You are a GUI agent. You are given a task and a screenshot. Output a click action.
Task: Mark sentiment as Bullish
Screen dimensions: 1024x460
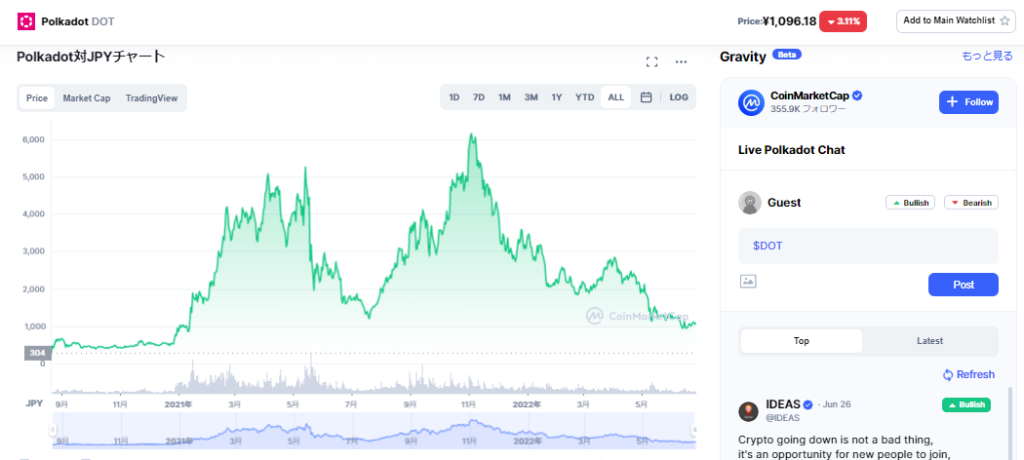pos(910,203)
